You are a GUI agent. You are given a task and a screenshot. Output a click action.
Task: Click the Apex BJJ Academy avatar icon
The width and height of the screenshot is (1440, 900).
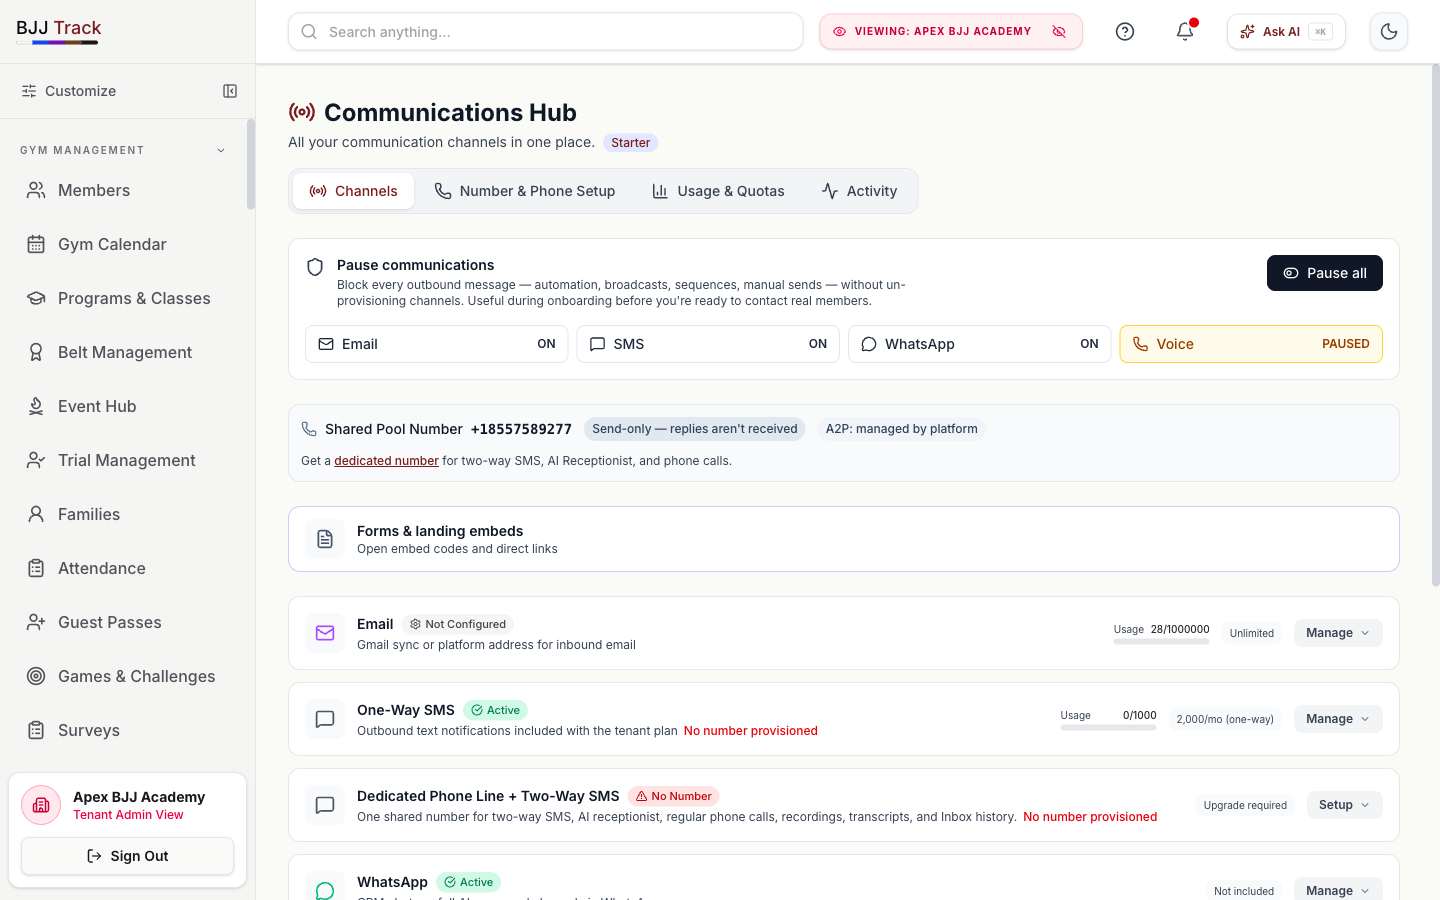pos(41,805)
